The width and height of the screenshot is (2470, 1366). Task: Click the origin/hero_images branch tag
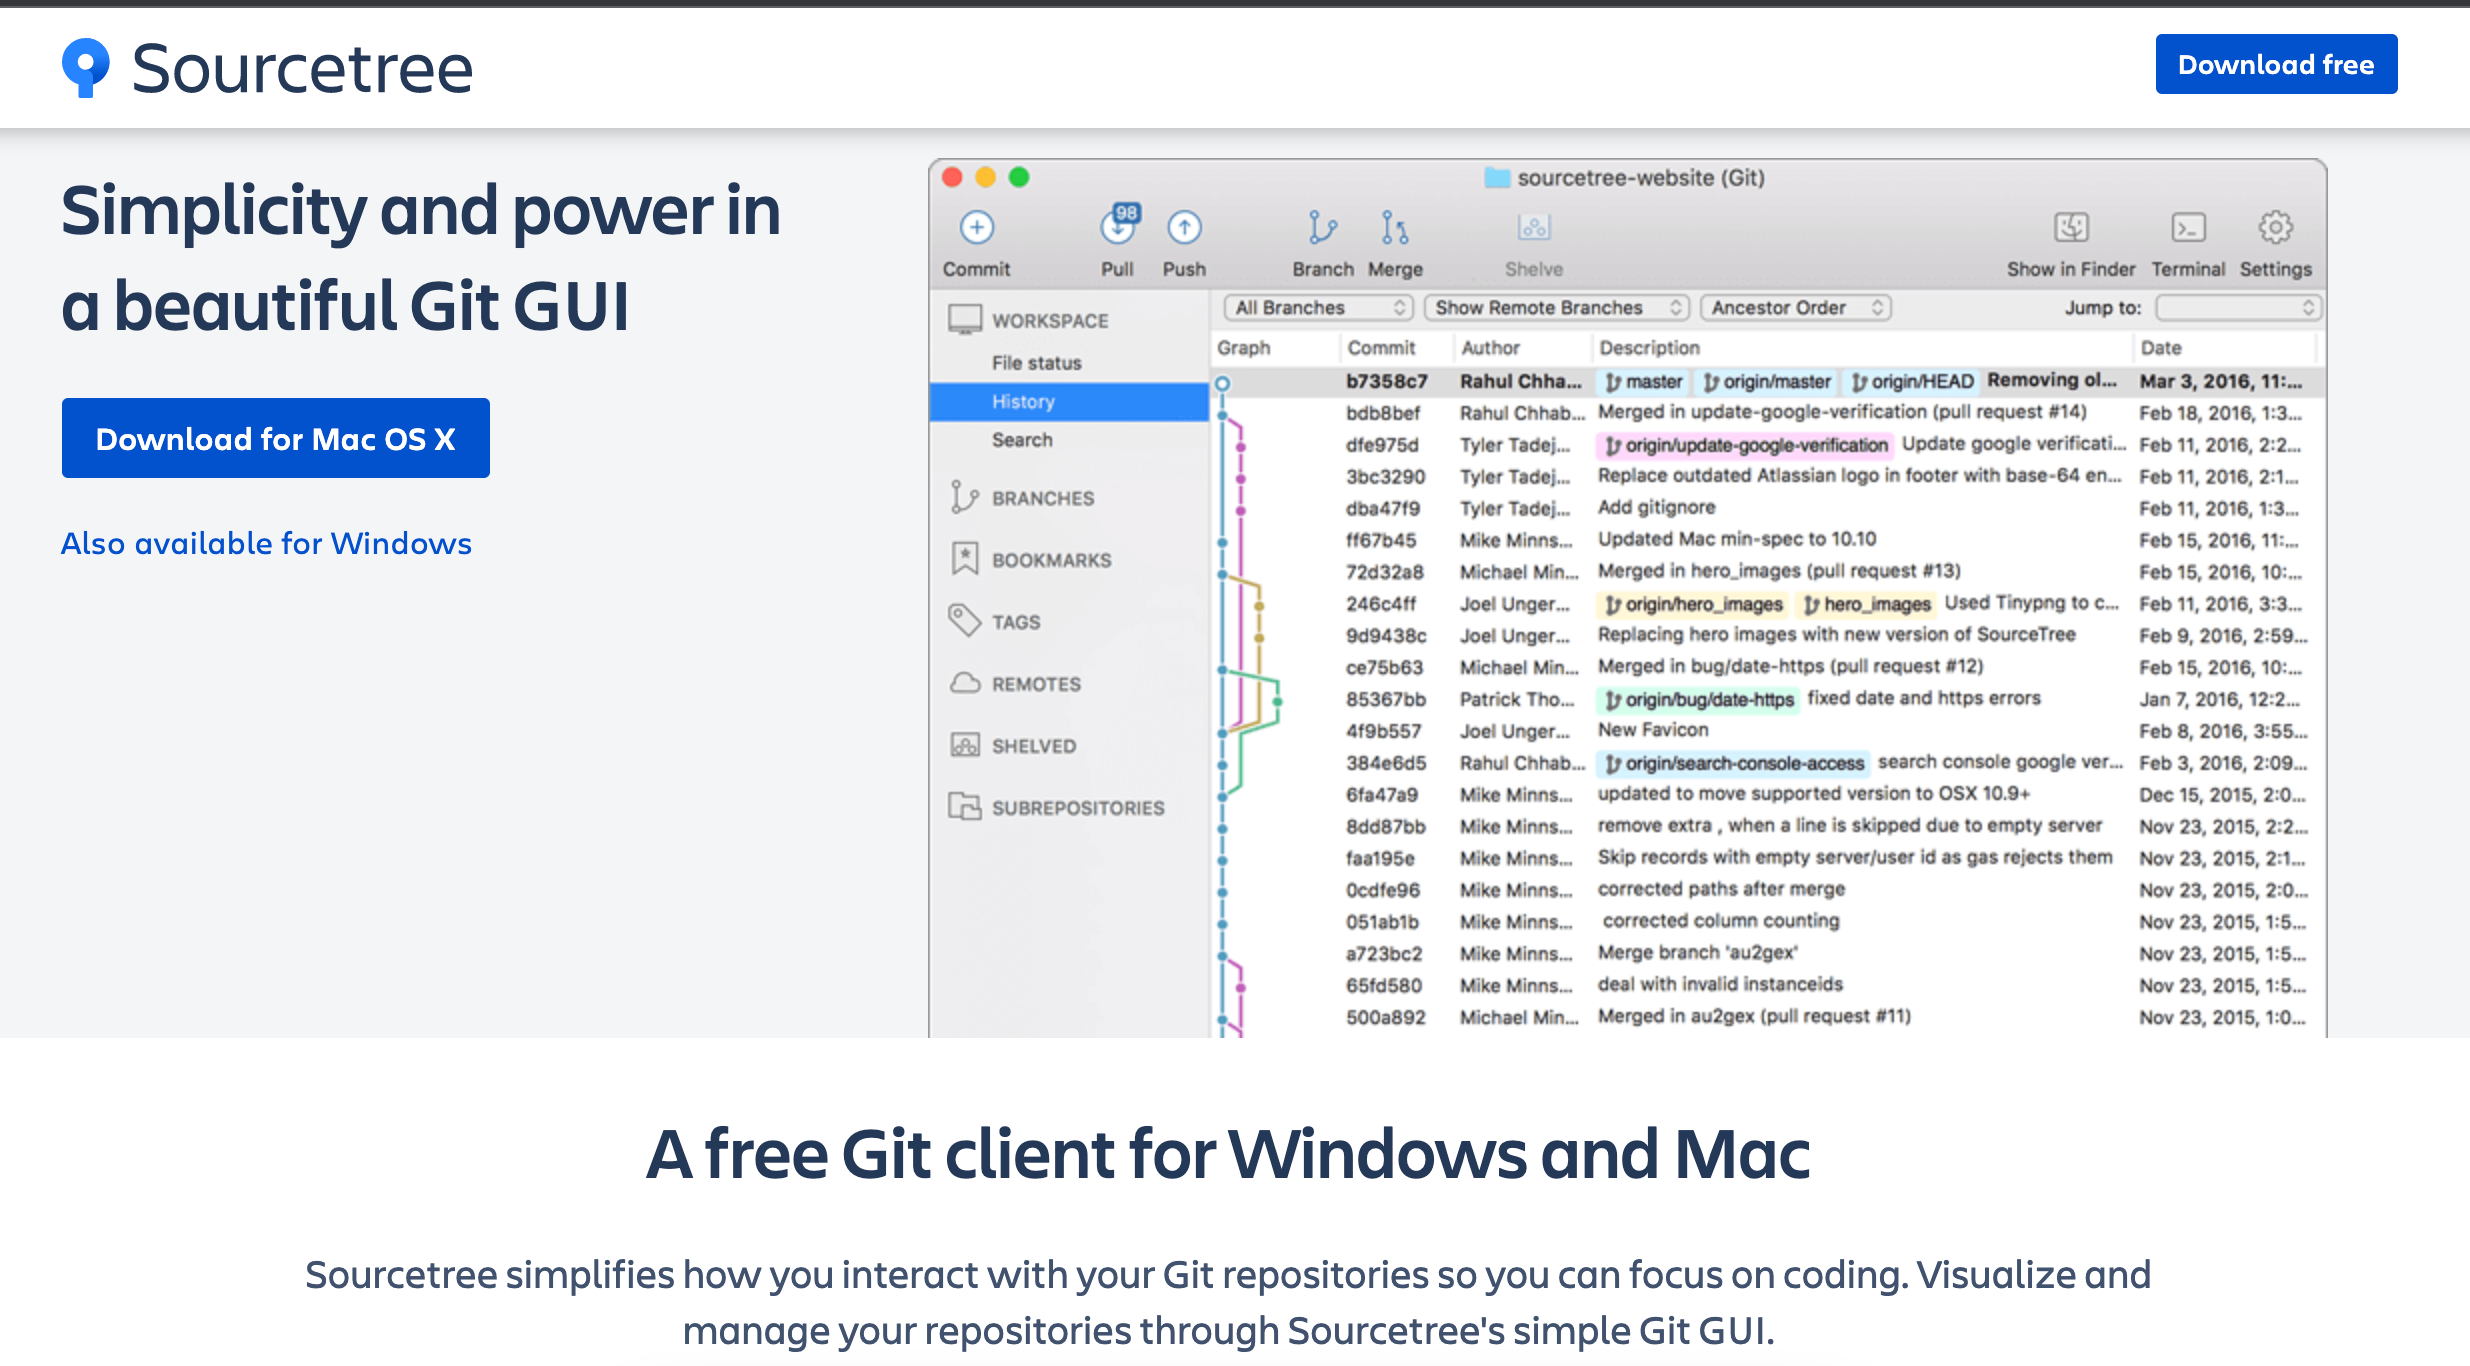1693,604
